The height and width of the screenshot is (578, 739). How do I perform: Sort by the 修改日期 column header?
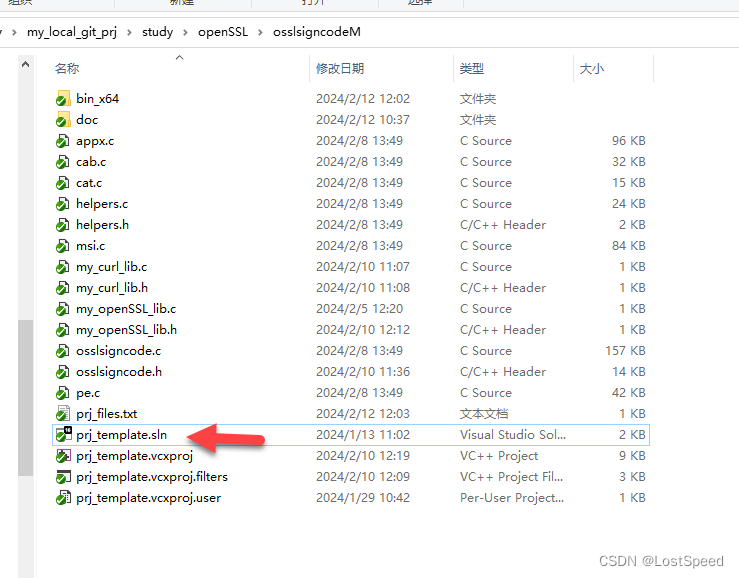click(340, 69)
